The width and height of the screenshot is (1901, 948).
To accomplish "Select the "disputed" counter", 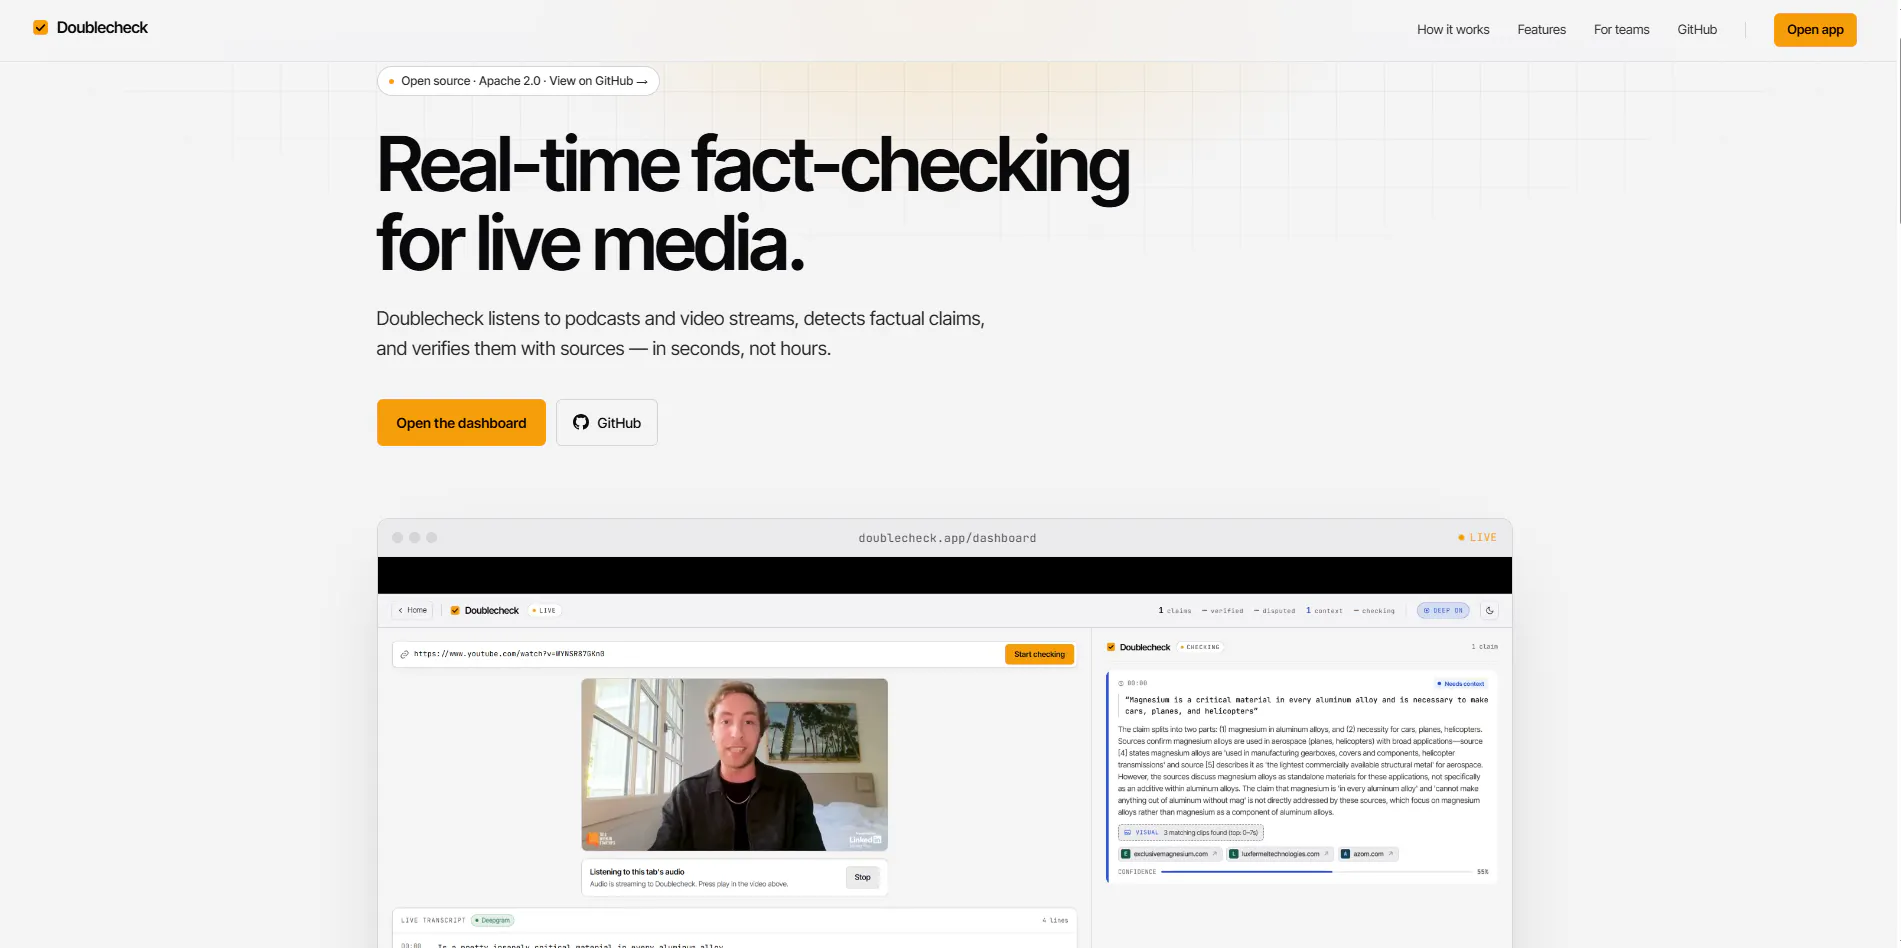I will [x=1275, y=610].
